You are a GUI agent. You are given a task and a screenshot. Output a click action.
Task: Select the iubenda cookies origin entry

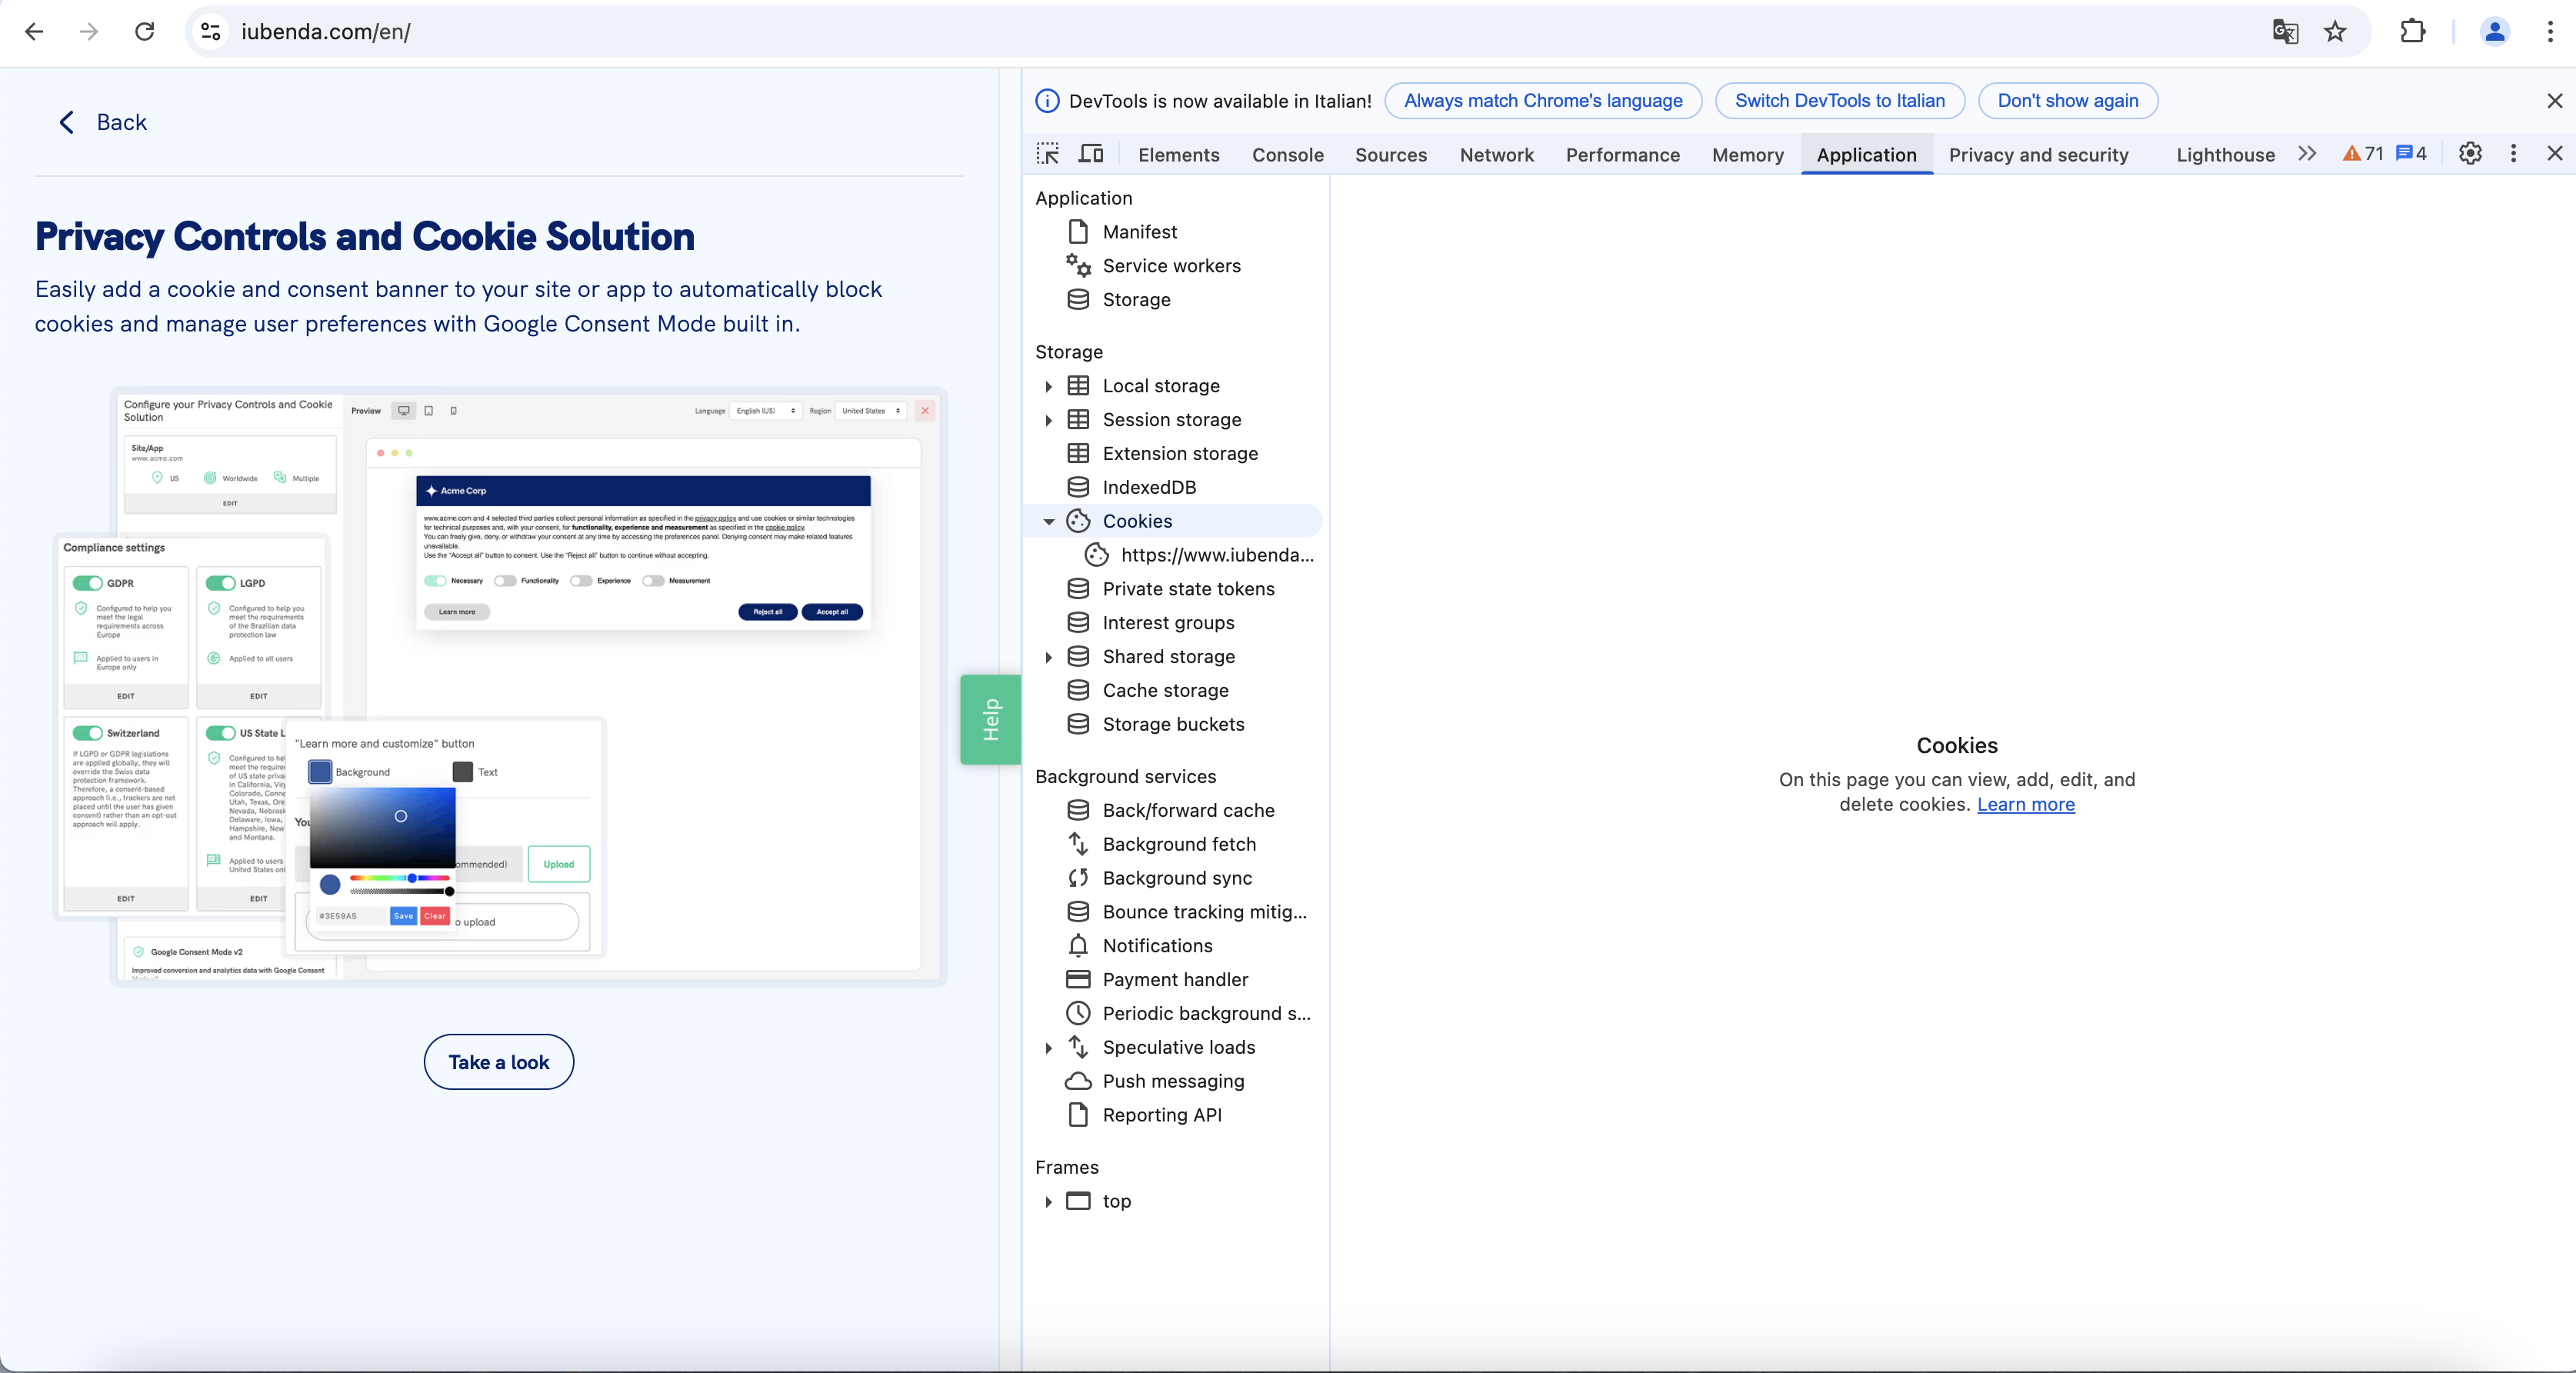1216,555
